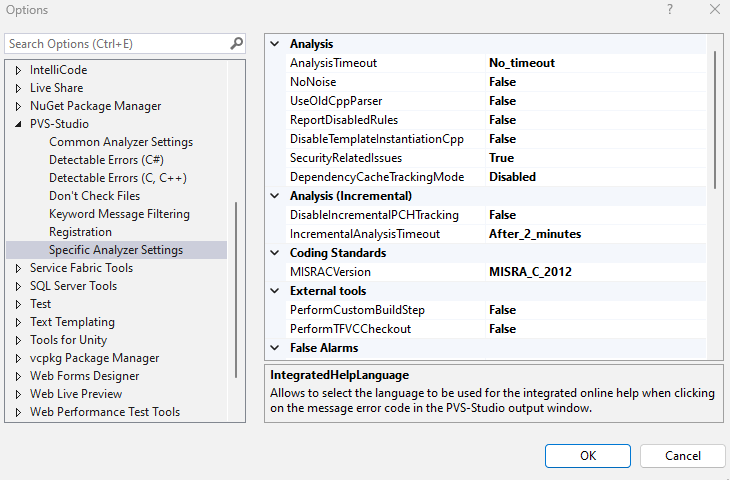Open the Keyword Message Filtering page
The image size is (730, 480).
119,214
